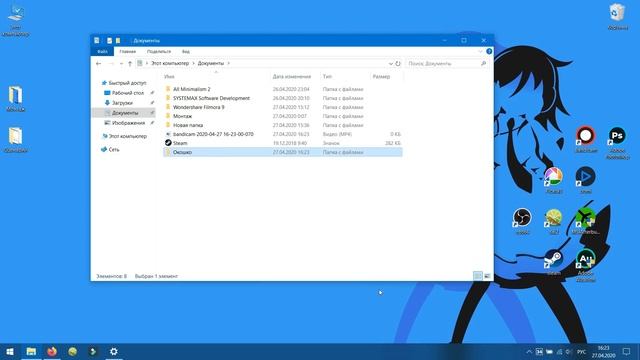Select Загрузки in navigation pane

pyautogui.click(x=122, y=103)
